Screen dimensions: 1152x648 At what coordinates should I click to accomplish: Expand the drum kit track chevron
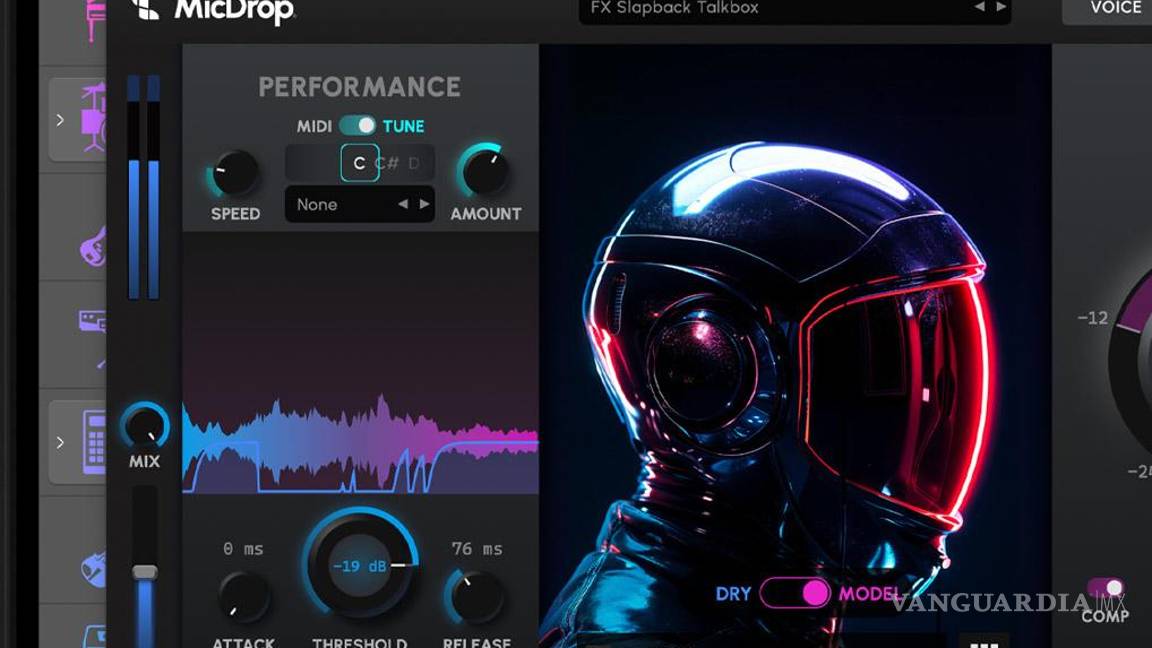pyautogui.click(x=60, y=120)
